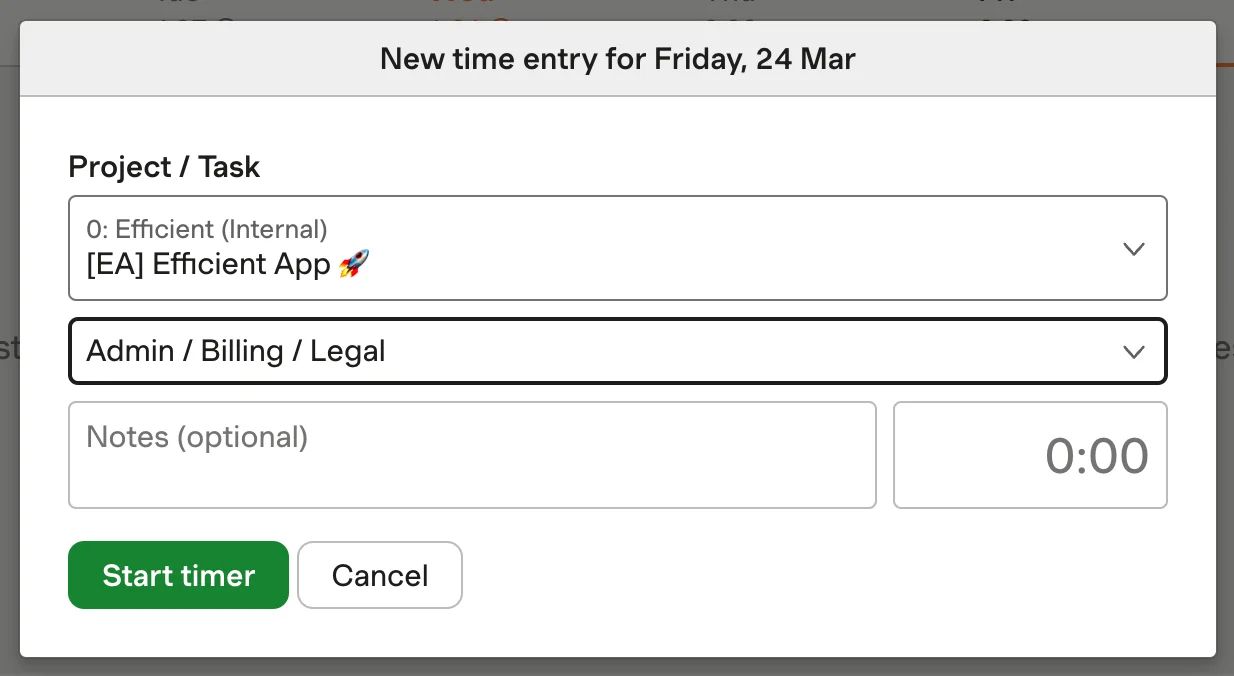
Task: Click the '[EA] Efficient App' project text
Action: 208,265
